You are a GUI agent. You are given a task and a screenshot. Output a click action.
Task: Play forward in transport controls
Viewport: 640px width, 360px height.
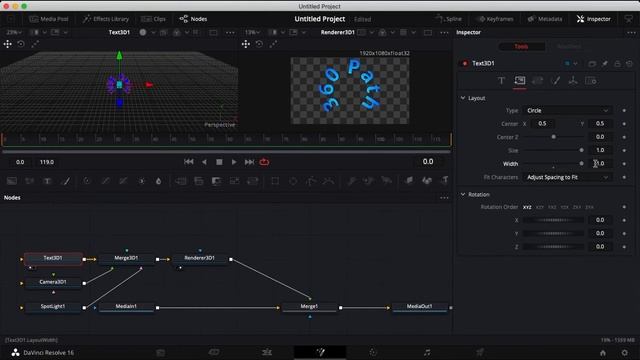click(x=234, y=162)
